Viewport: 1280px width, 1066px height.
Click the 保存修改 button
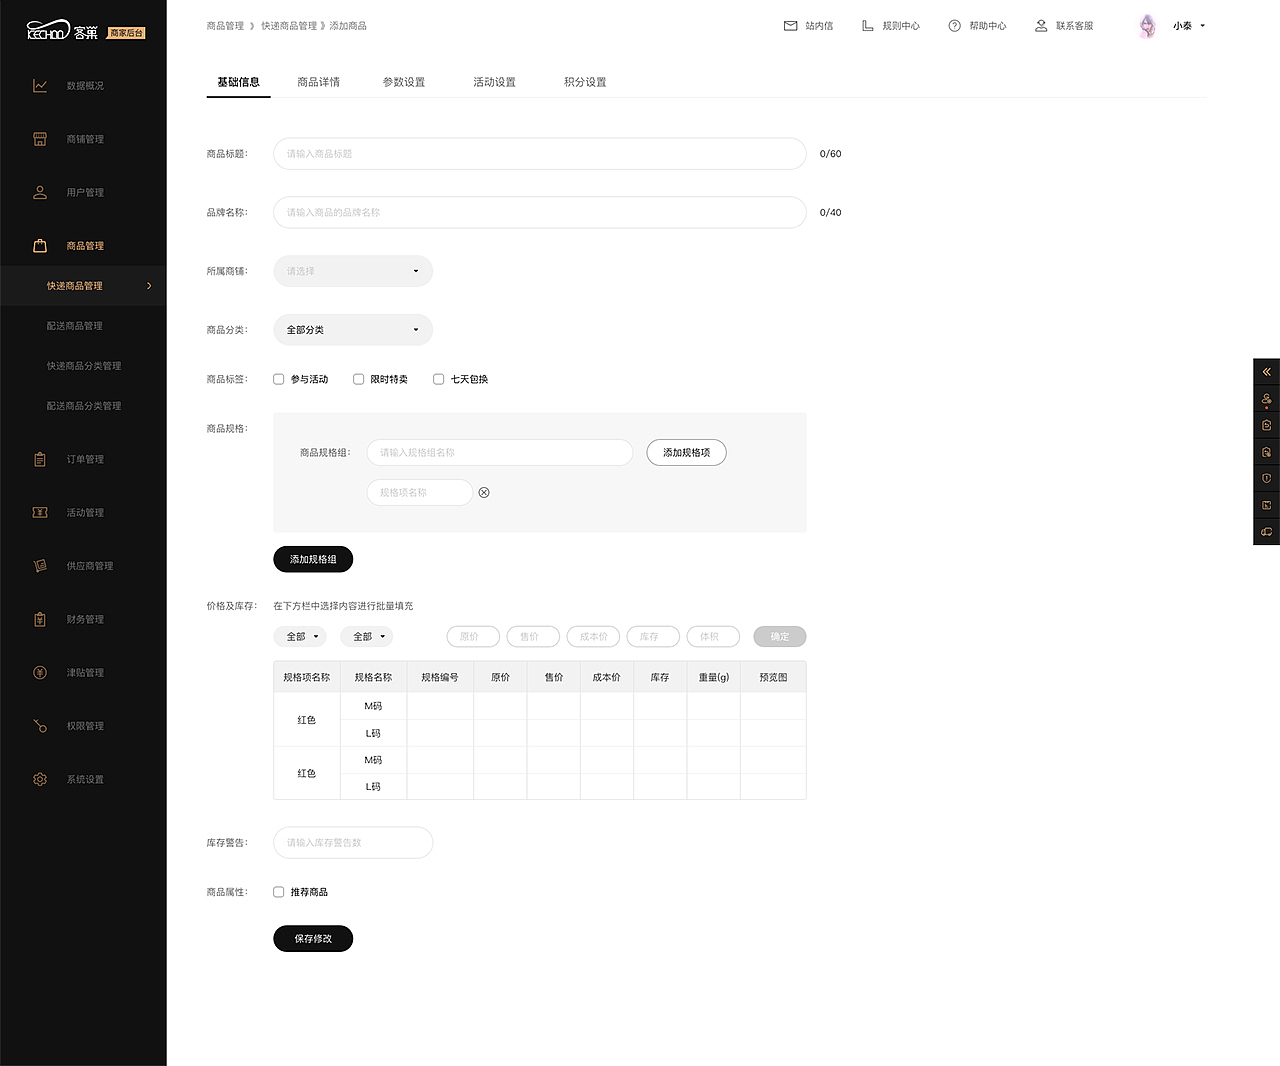click(x=312, y=938)
